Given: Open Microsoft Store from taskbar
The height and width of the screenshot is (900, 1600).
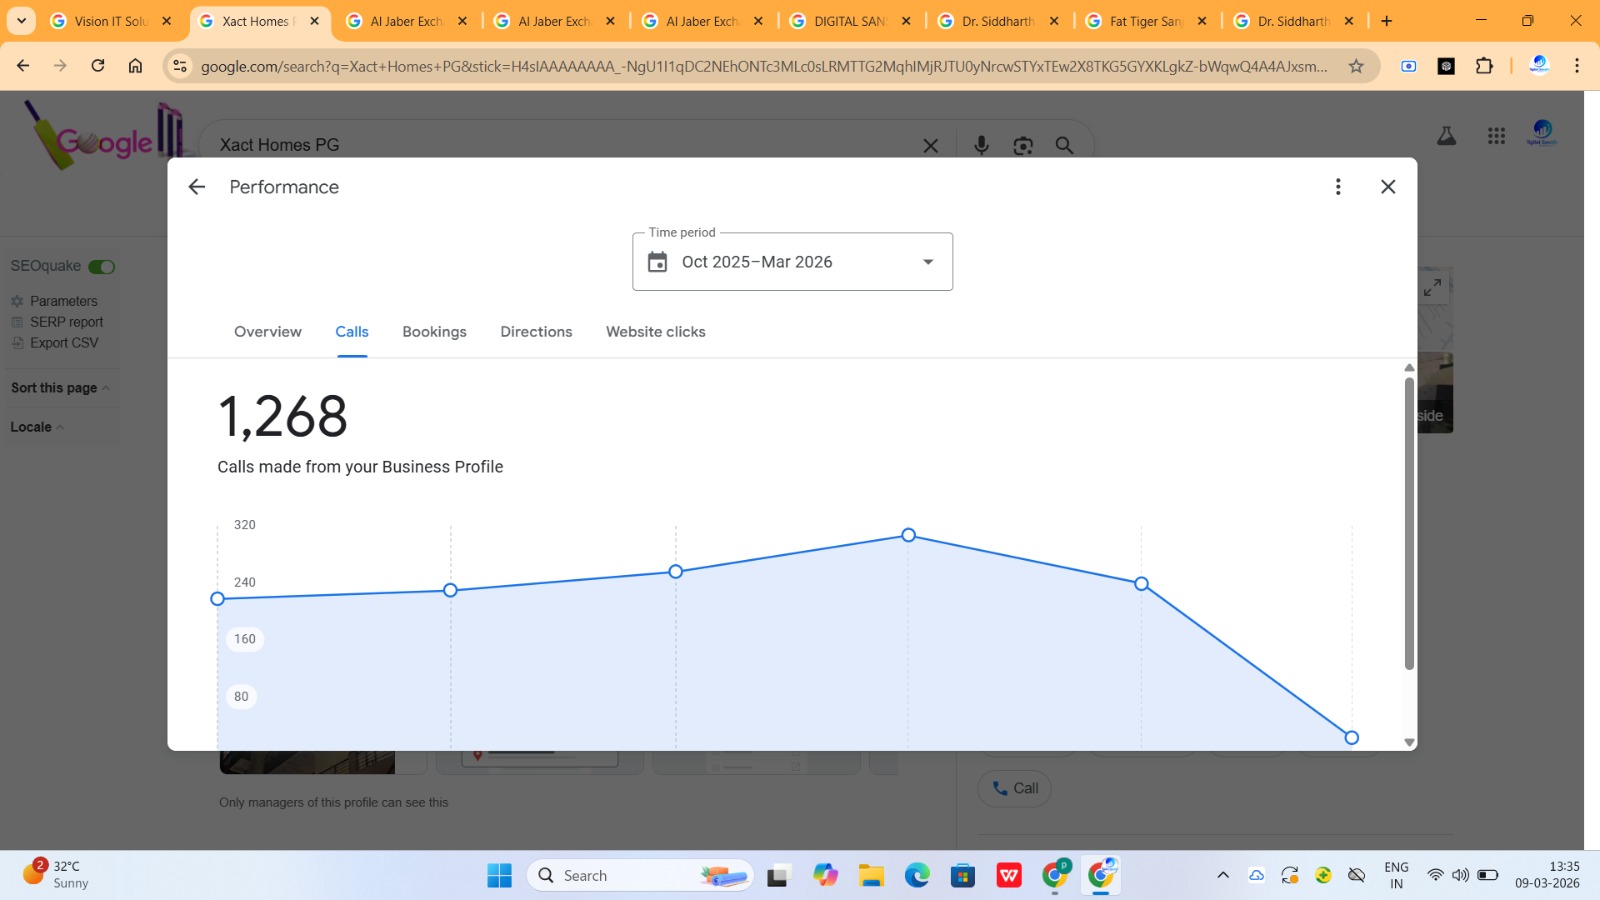Looking at the screenshot, I should (962, 876).
